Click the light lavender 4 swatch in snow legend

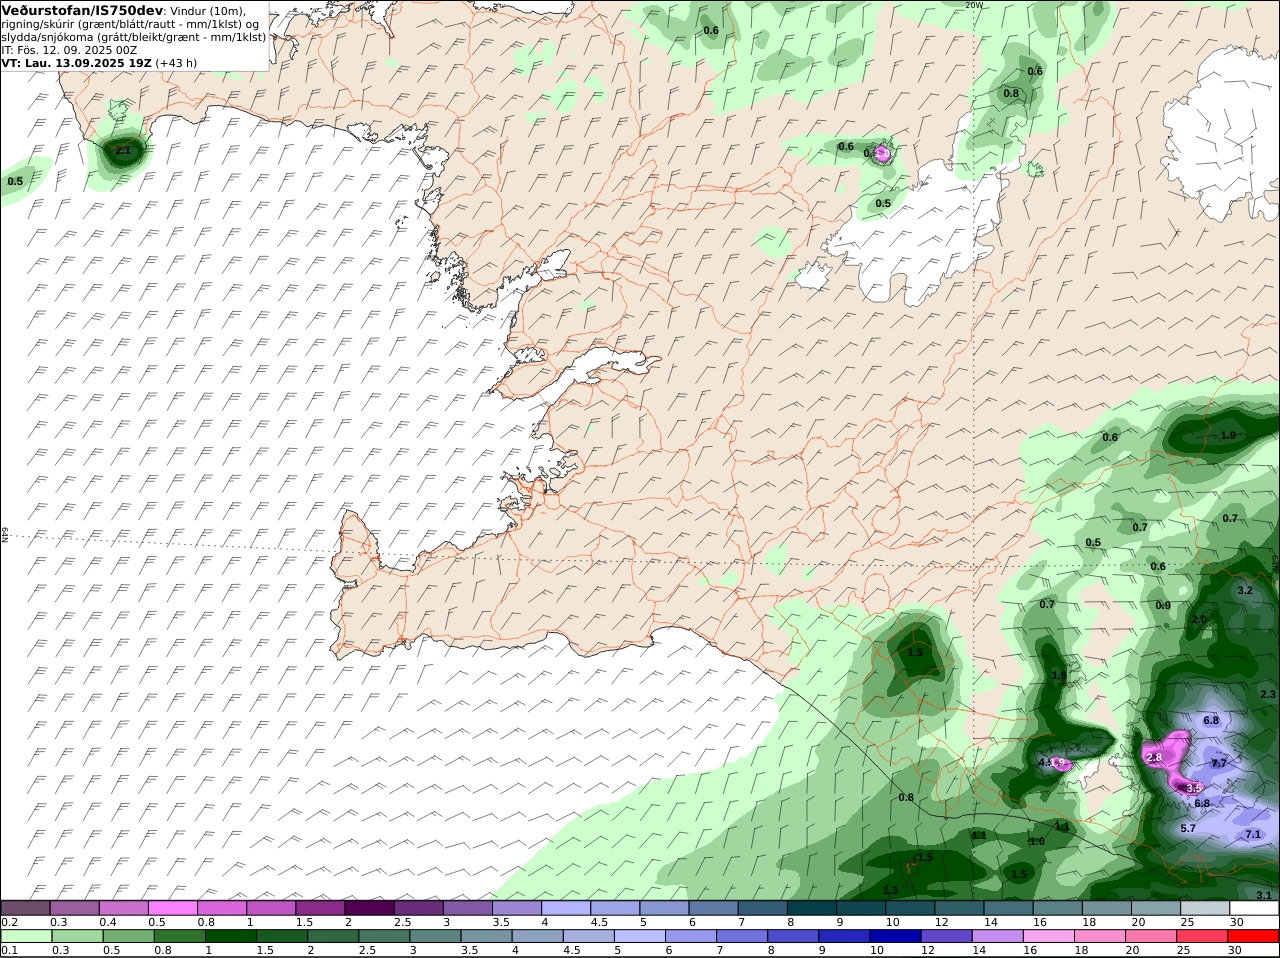(566, 908)
